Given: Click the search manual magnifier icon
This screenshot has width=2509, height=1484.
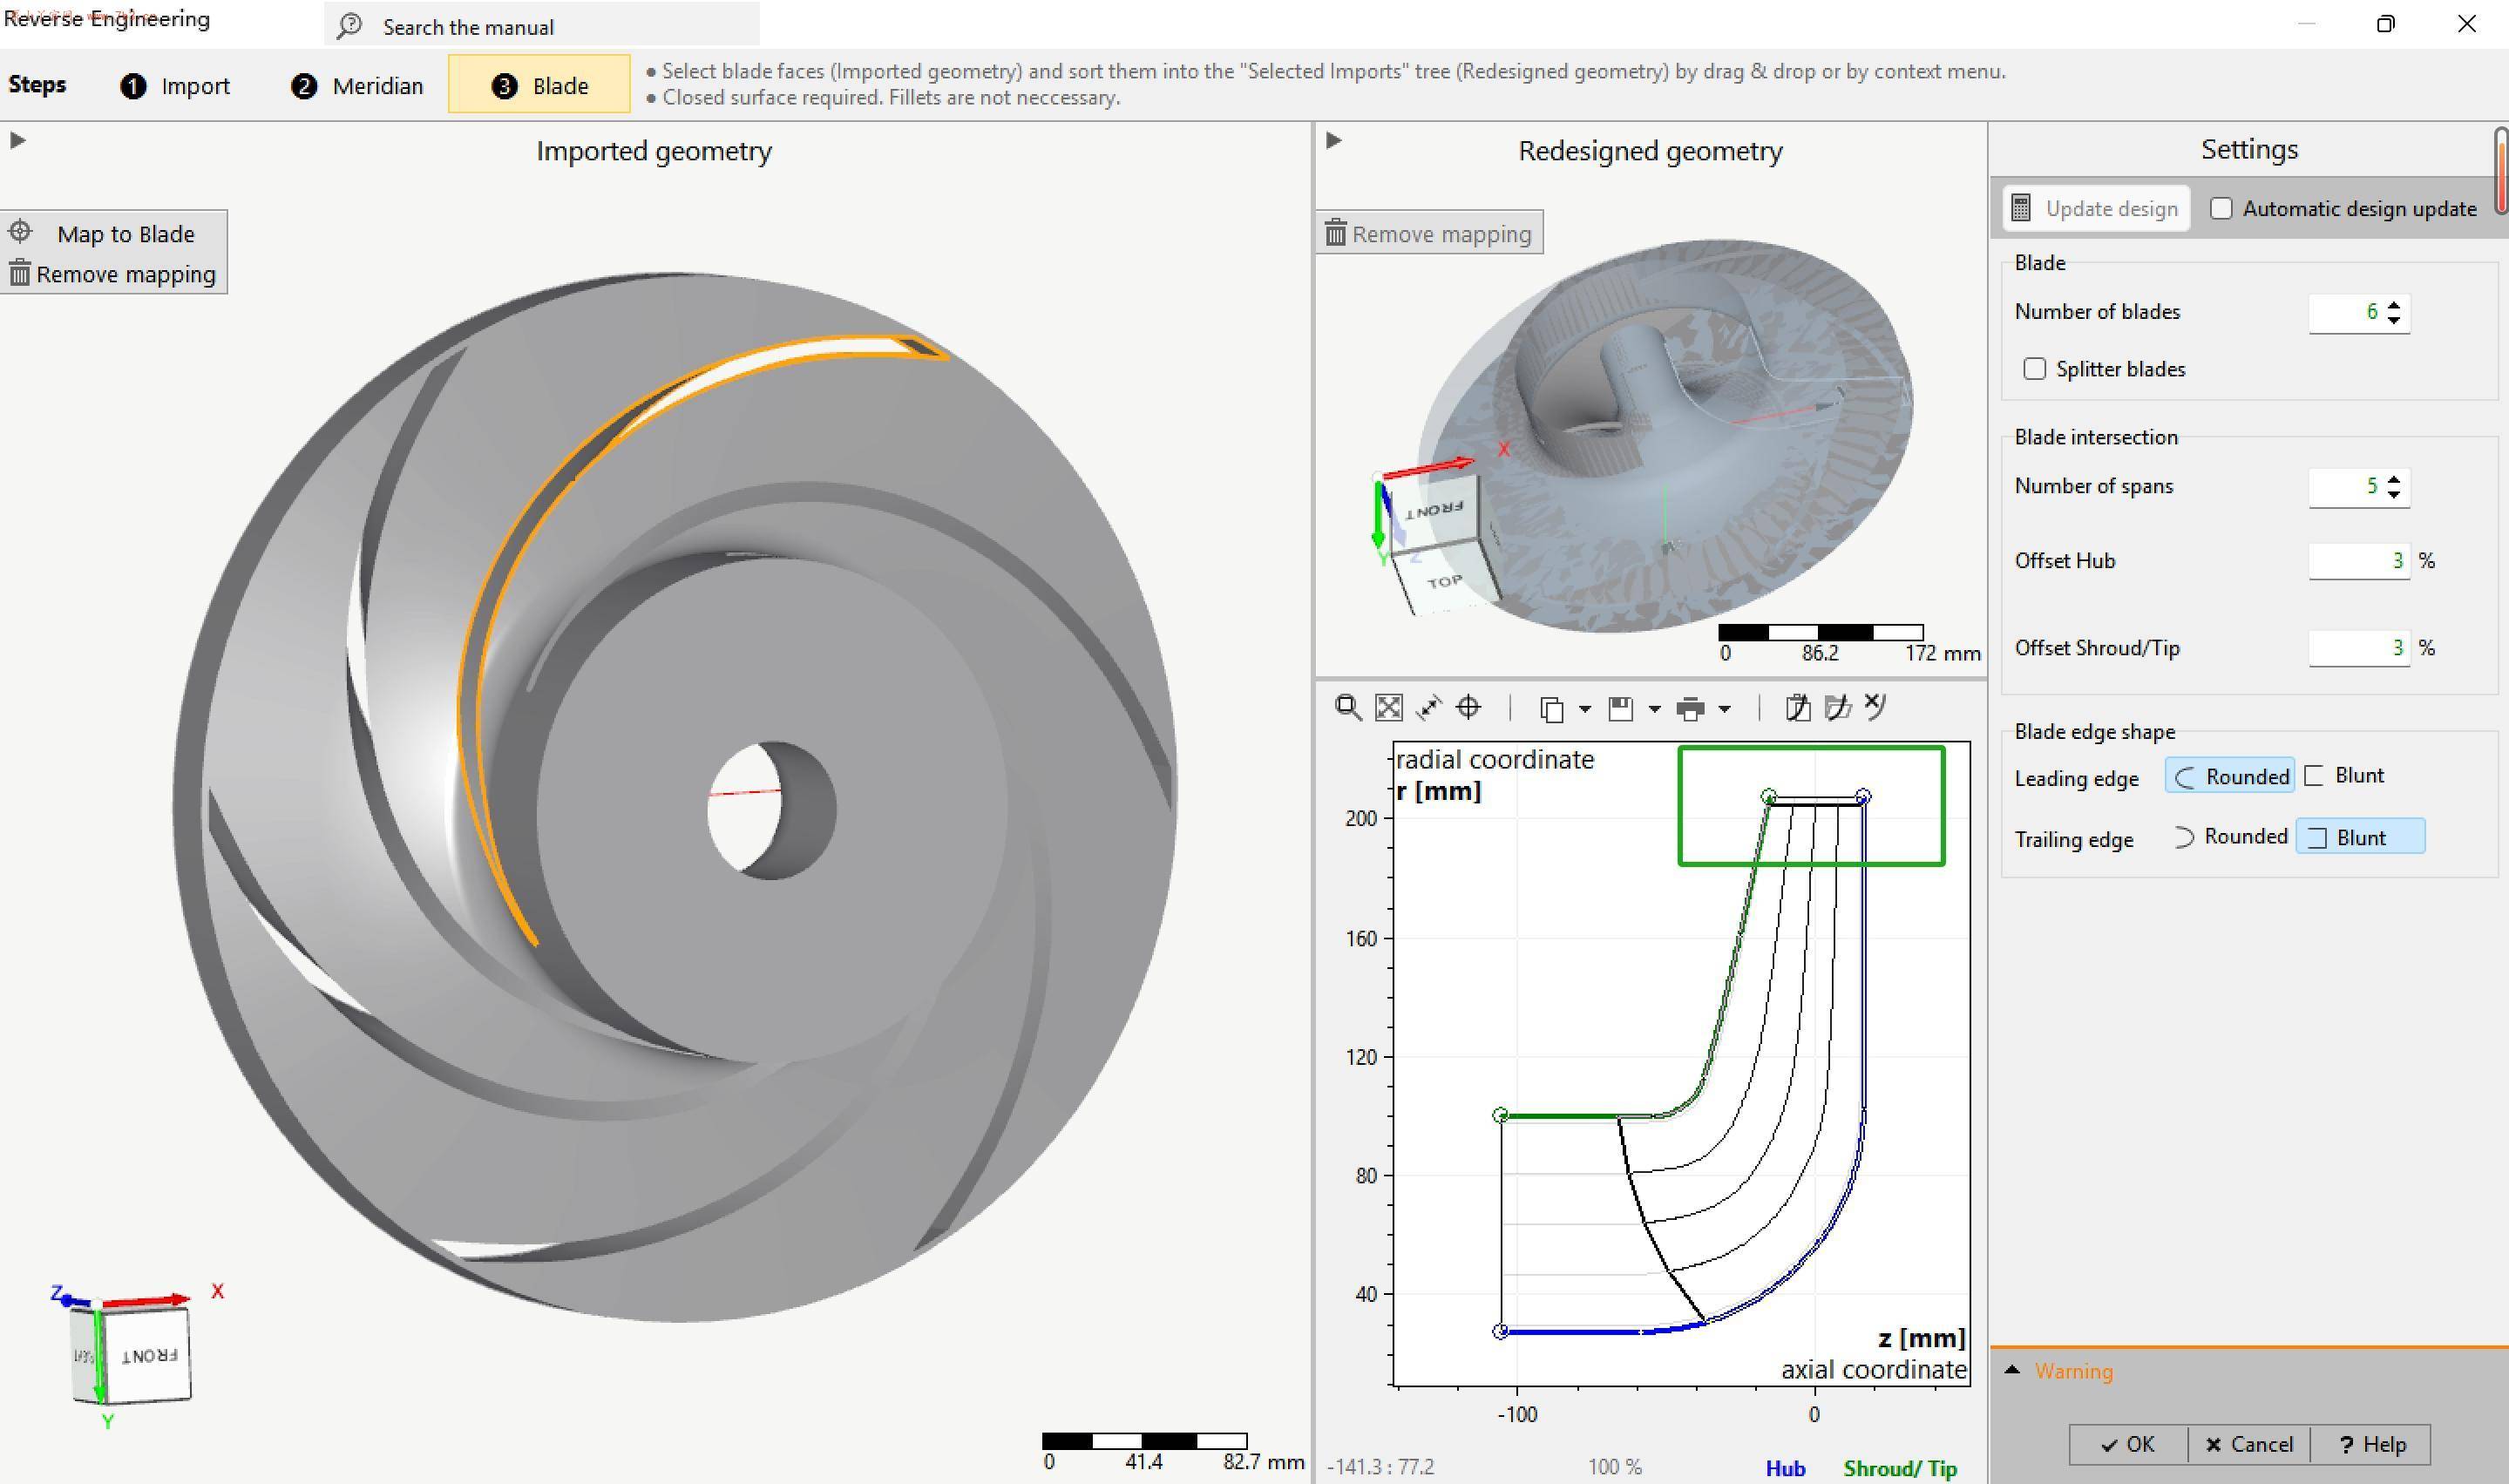Looking at the screenshot, I should (x=349, y=27).
